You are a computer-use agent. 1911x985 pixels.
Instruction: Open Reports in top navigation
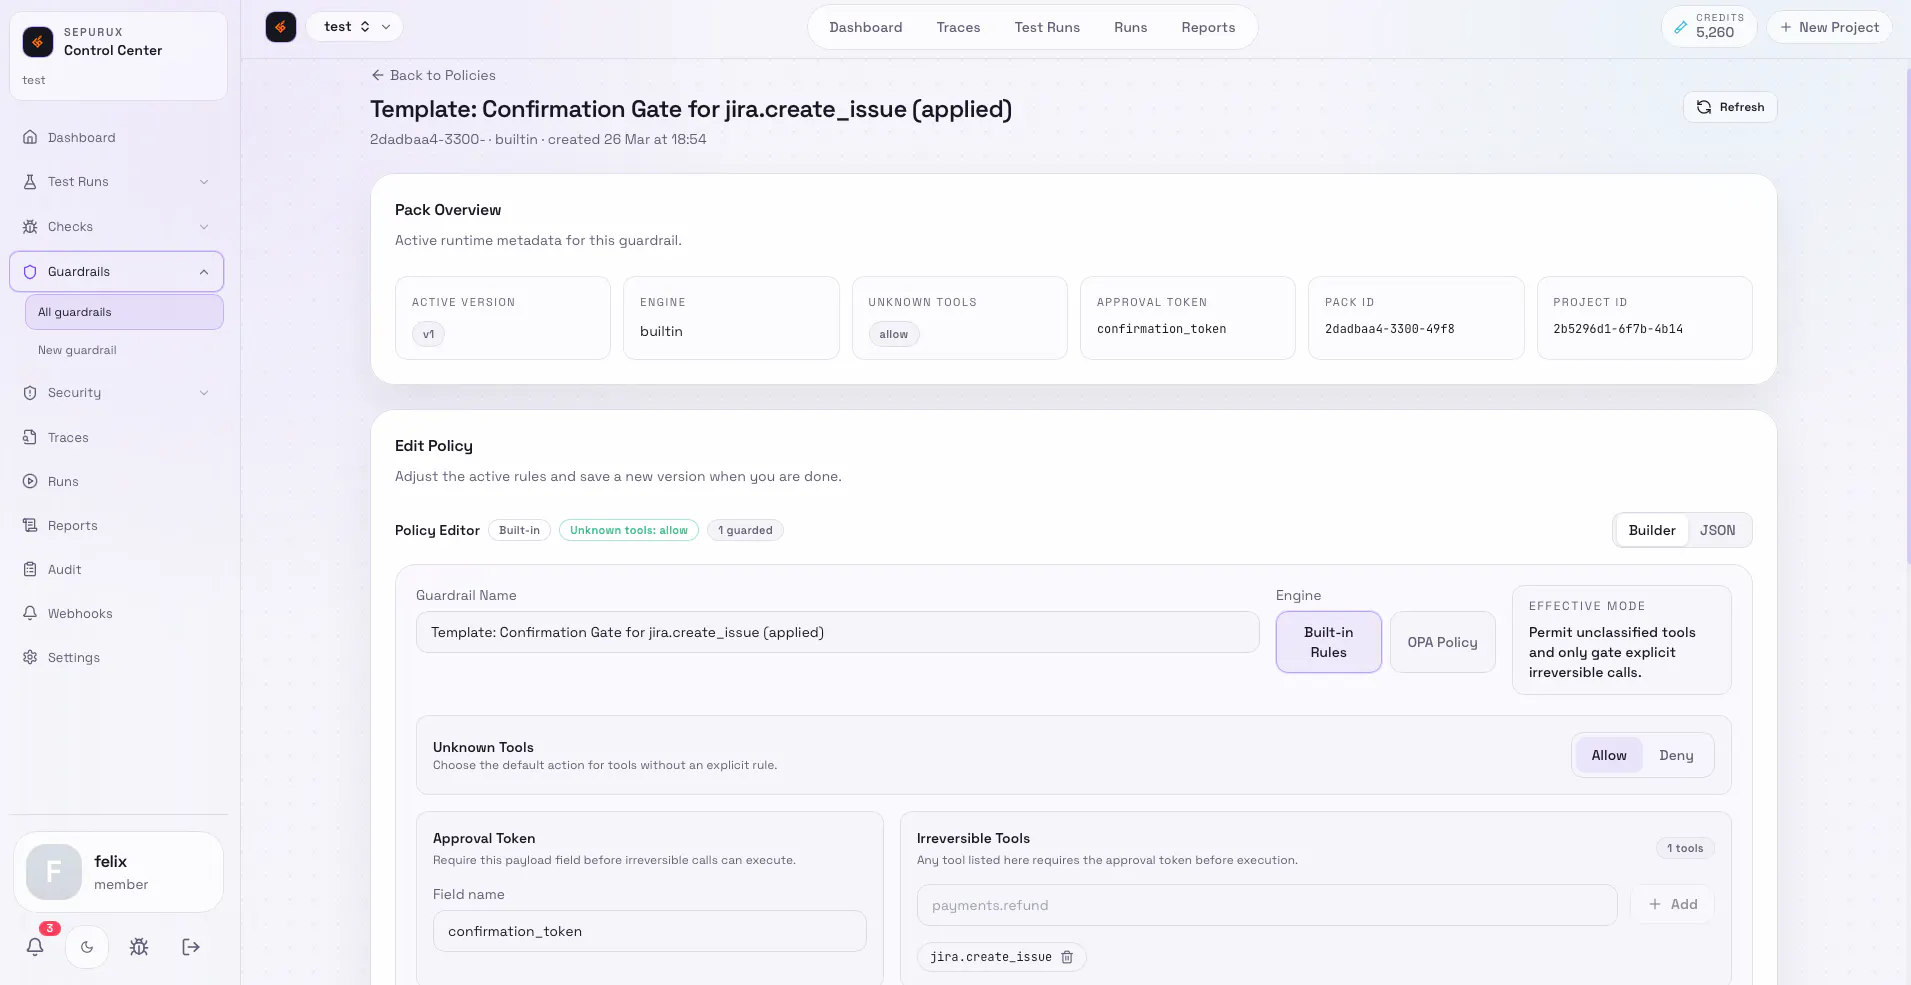pyautogui.click(x=1208, y=27)
